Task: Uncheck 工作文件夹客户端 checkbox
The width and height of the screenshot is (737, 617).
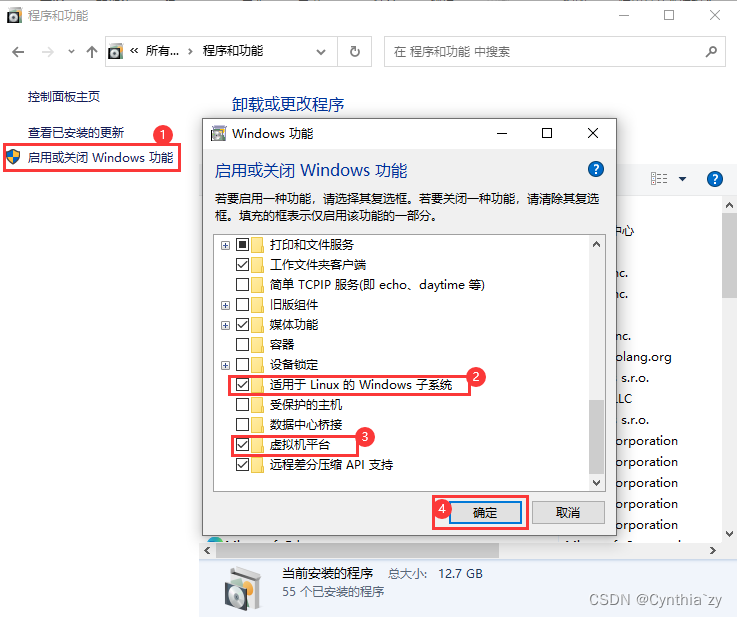Action: click(x=243, y=265)
